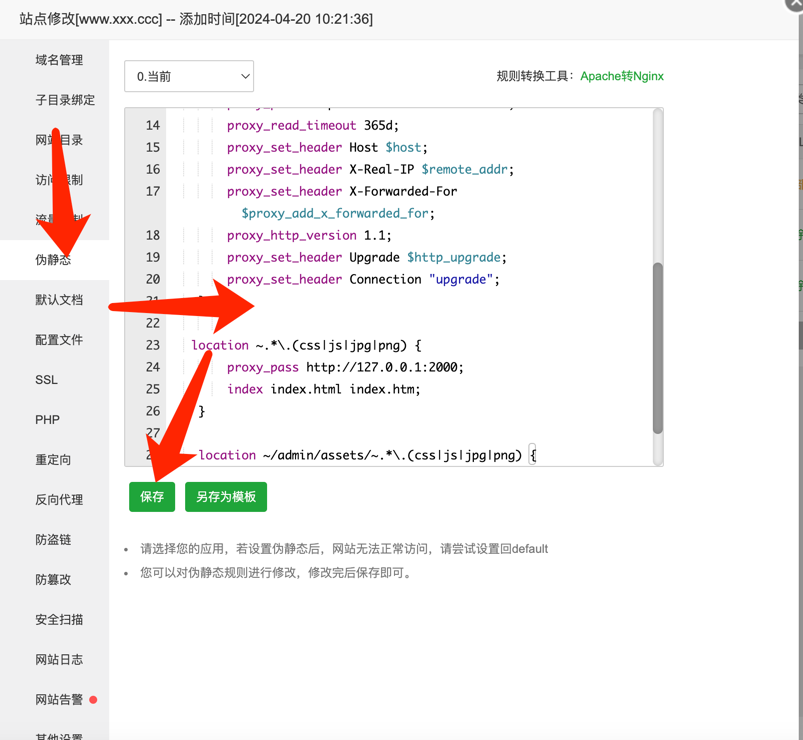
Task: Go to the 防盗链 tab
Action: [x=53, y=540]
